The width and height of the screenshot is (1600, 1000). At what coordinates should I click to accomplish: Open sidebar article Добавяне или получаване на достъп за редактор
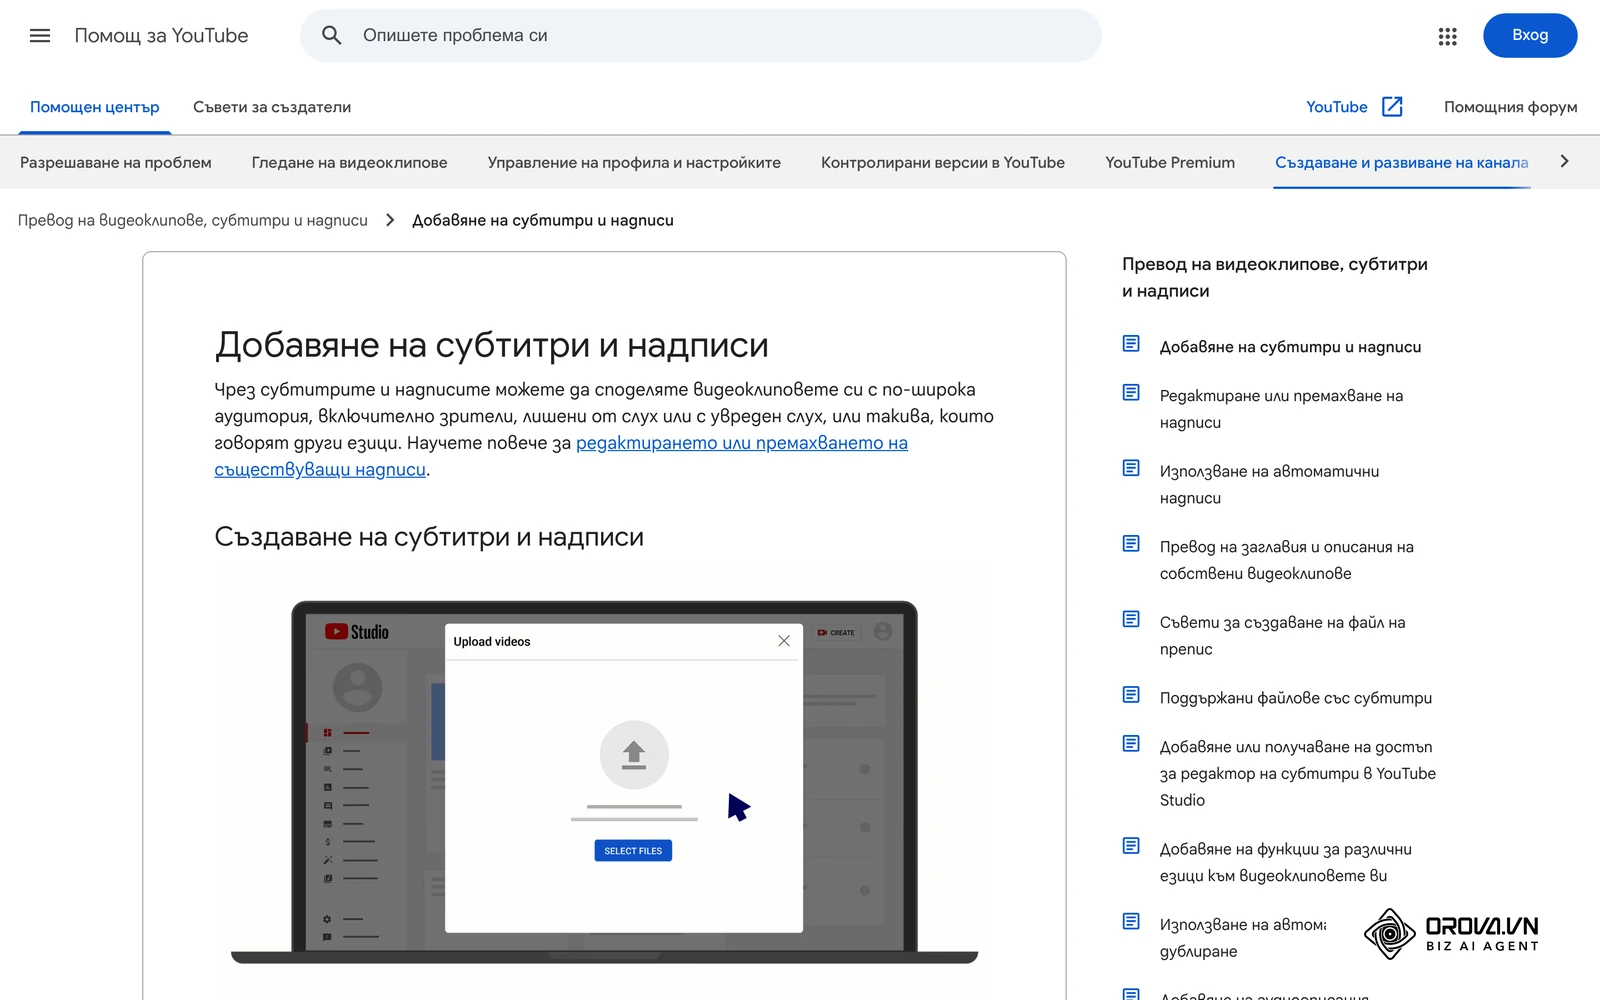[x=1298, y=773]
